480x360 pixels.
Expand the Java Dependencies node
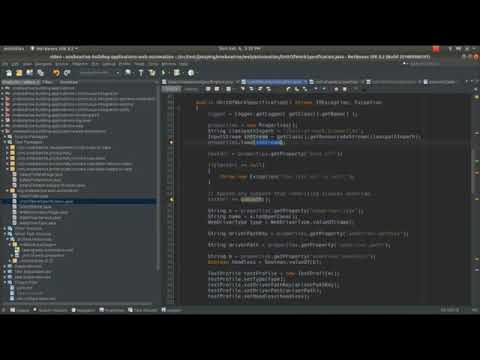(x=6, y=277)
